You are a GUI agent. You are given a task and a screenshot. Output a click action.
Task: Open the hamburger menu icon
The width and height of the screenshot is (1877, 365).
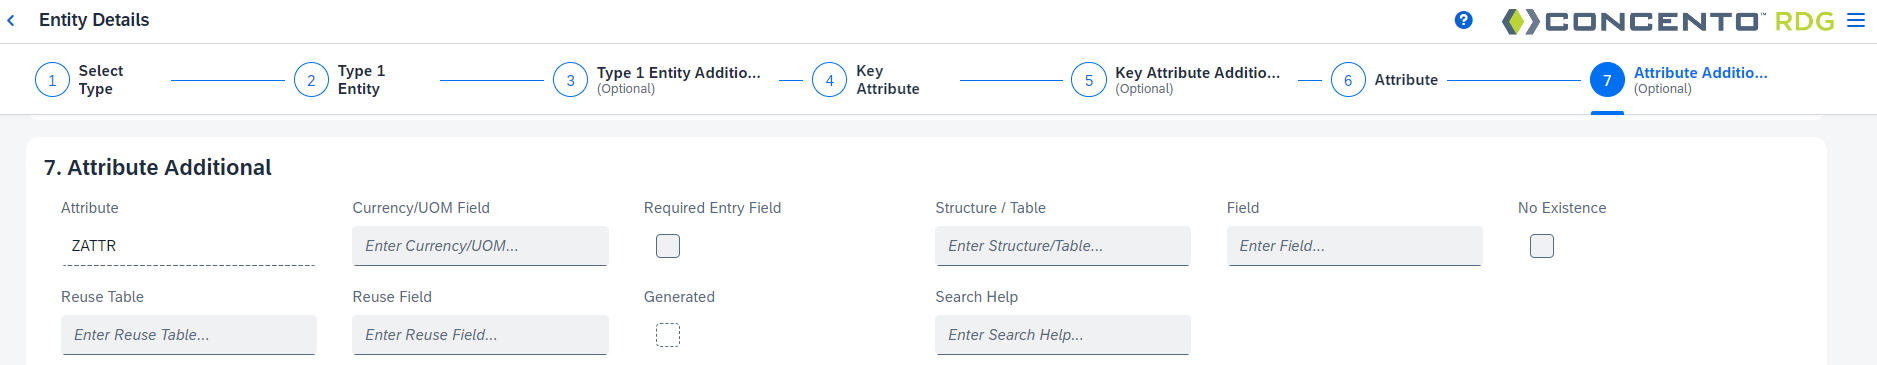(1856, 20)
